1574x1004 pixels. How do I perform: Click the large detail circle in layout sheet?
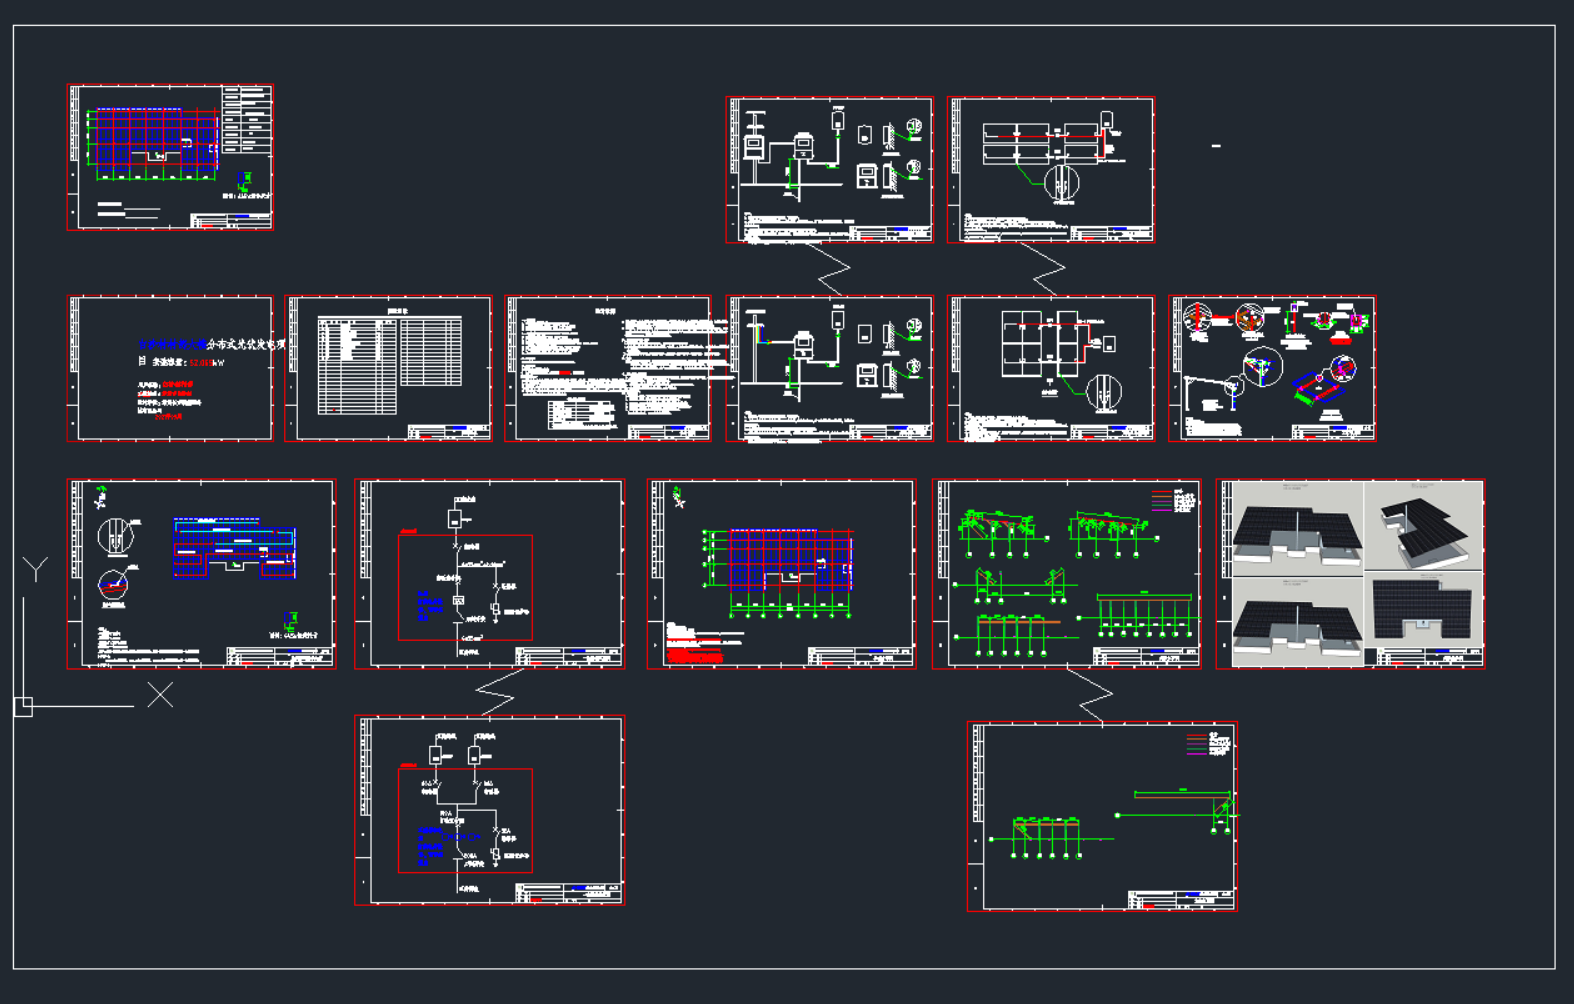click(x=116, y=537)
